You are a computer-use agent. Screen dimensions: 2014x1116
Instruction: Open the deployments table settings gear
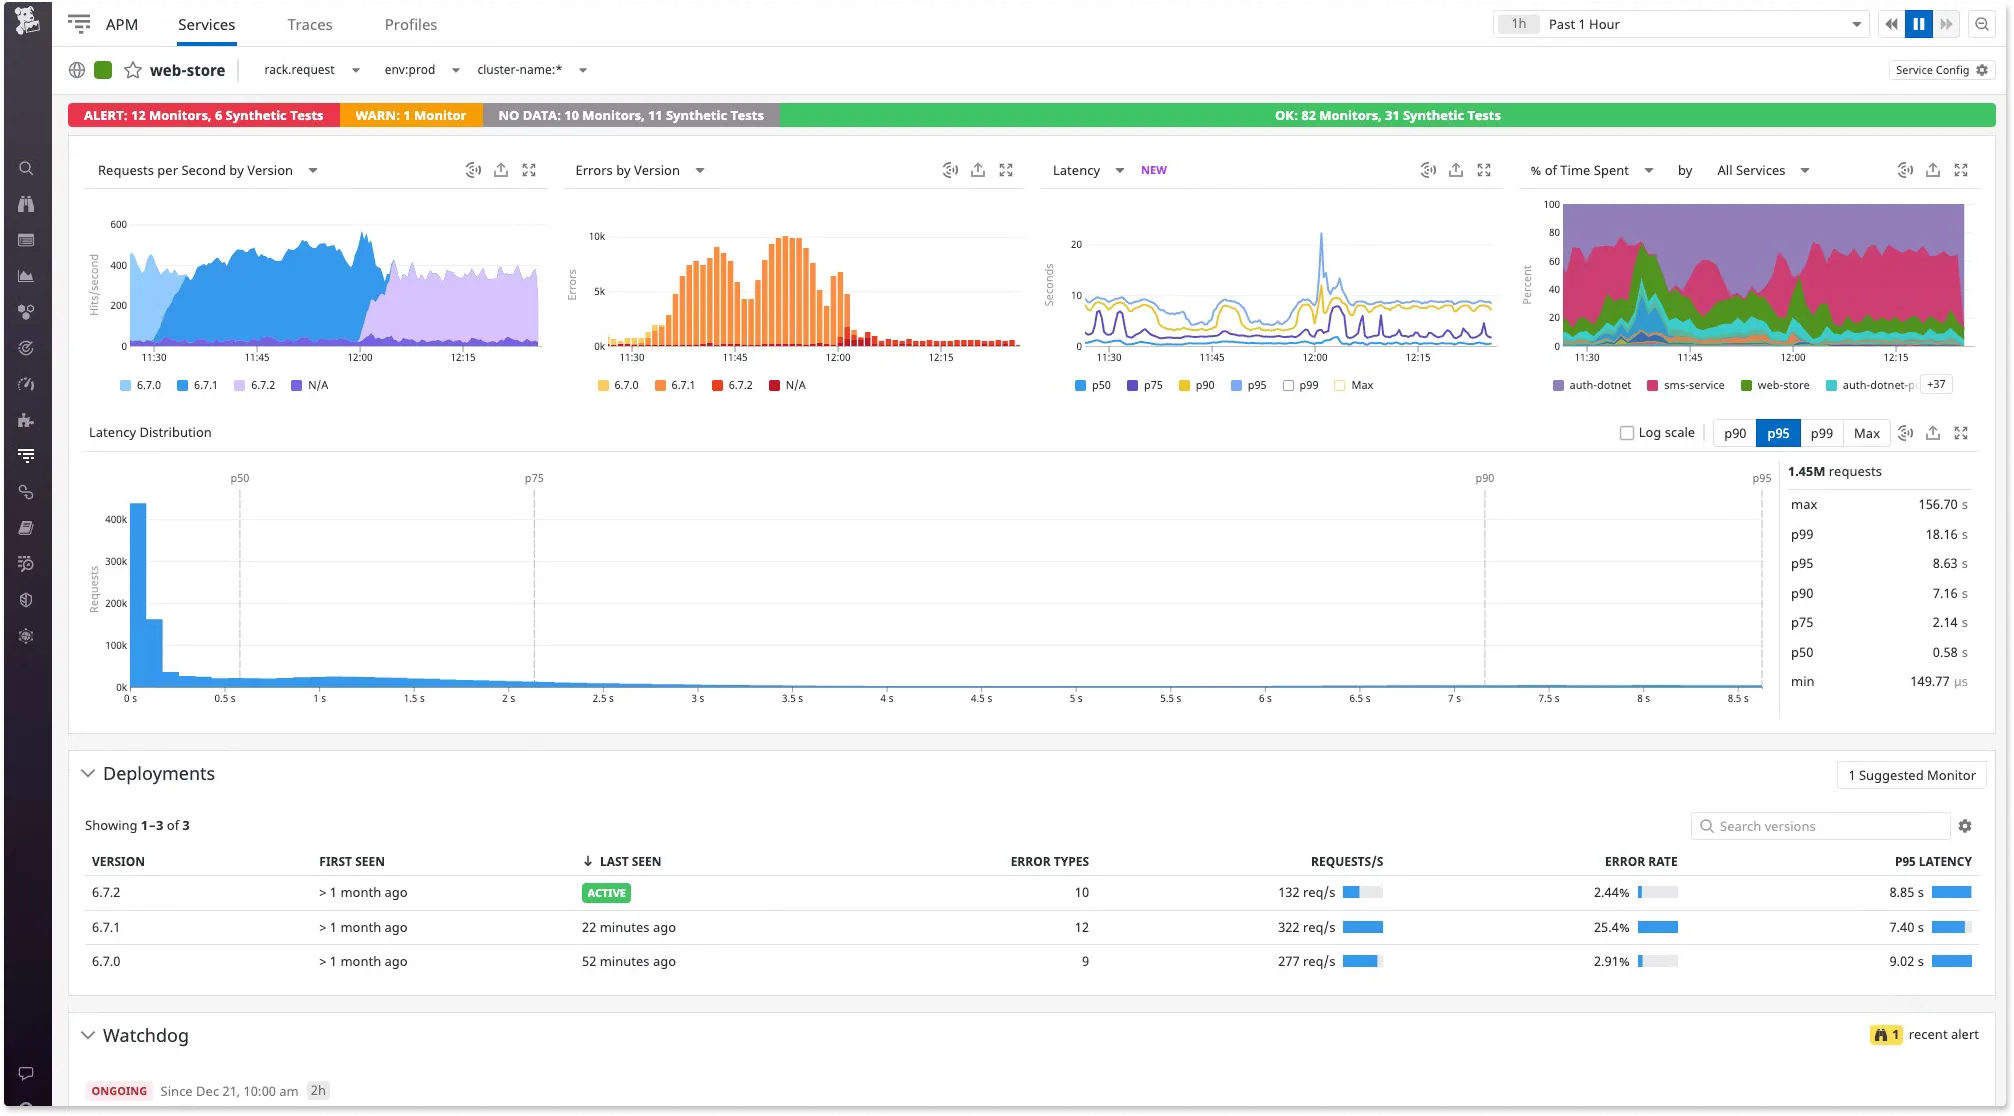click(1965, 826)
